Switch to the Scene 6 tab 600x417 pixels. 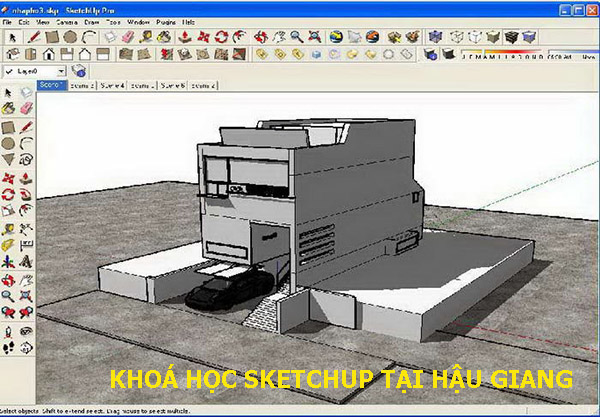click(x=173, y=86)
